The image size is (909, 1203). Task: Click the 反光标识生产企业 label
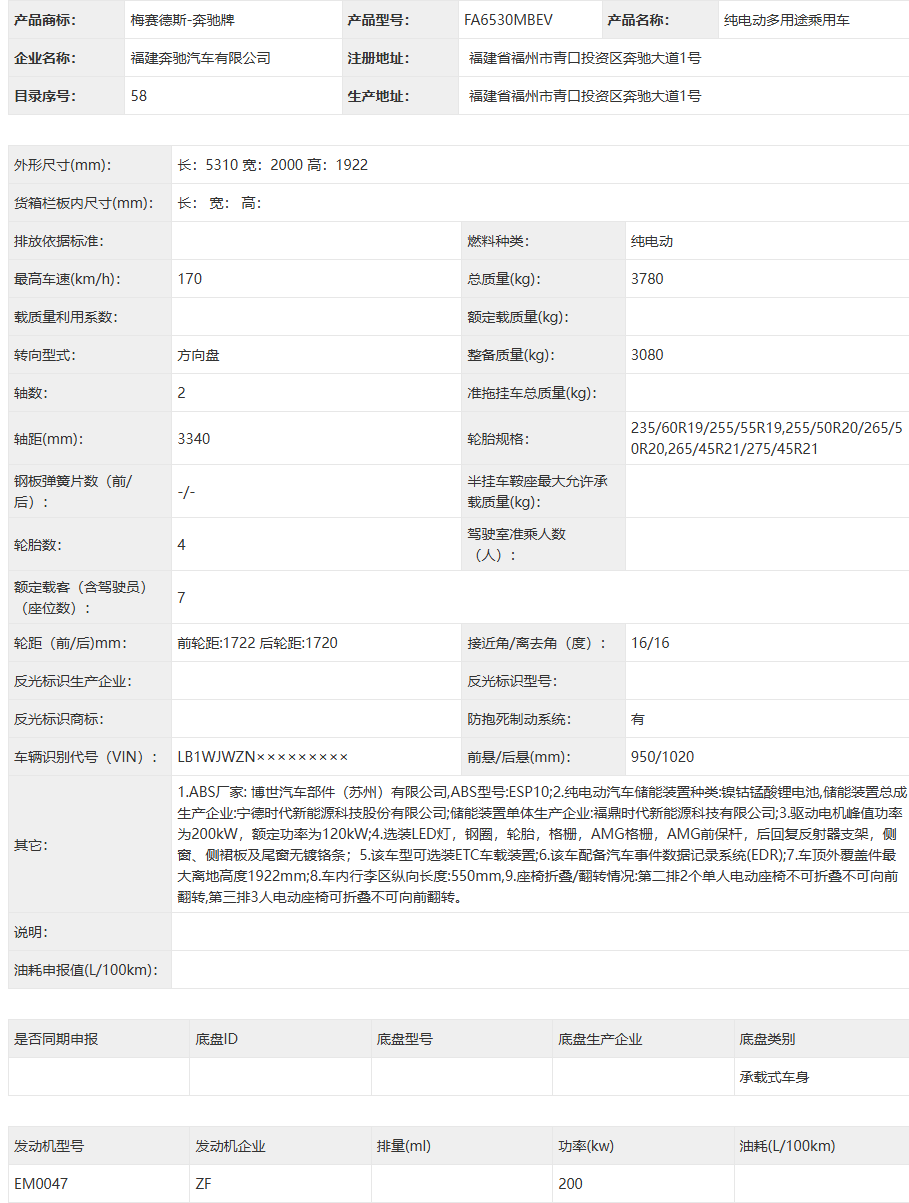[x=73, y=681]
